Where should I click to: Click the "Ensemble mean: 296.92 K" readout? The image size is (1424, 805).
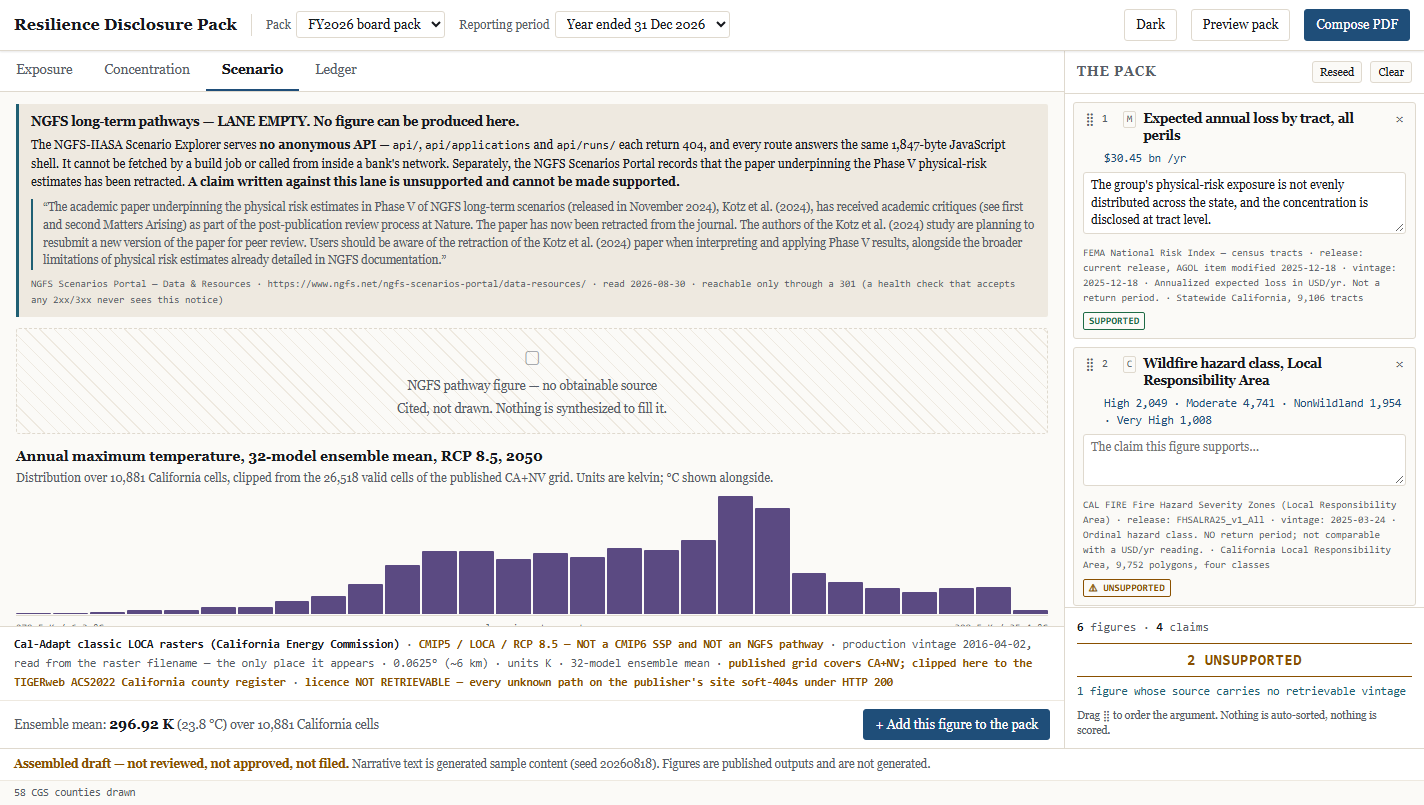point(196,724)
